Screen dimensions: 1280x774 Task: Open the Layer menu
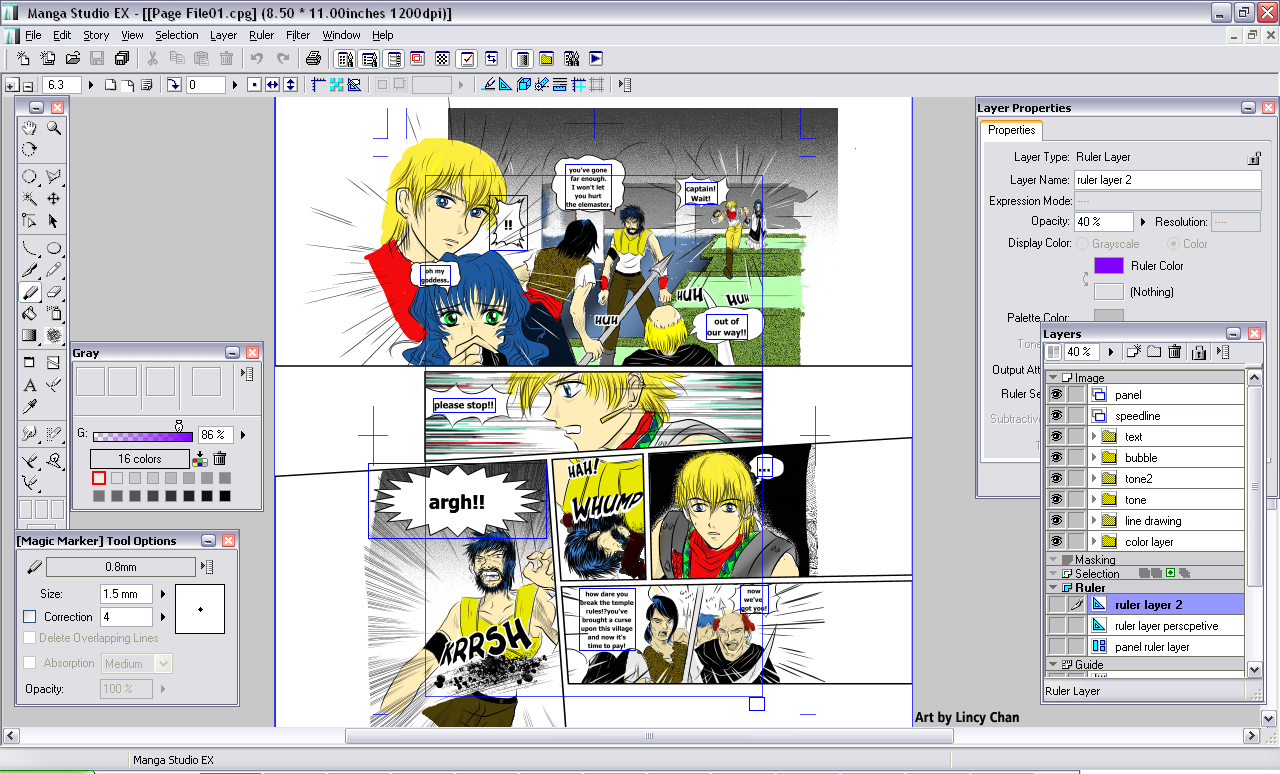coord(223,35)
